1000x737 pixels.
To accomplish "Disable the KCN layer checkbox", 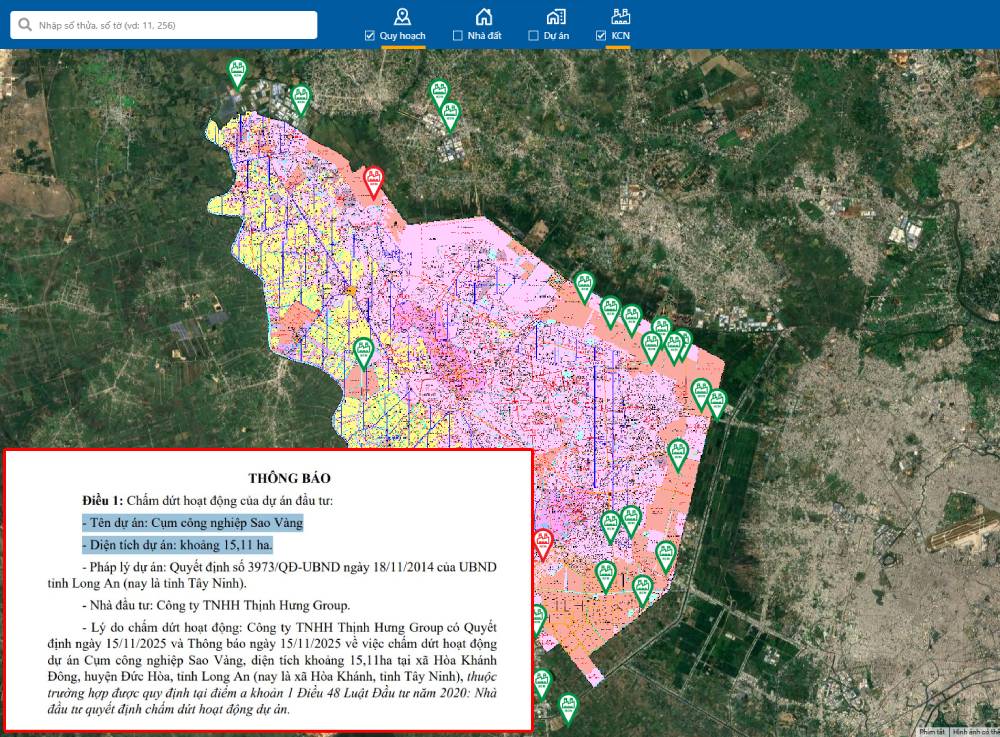I will coord(601,36).
